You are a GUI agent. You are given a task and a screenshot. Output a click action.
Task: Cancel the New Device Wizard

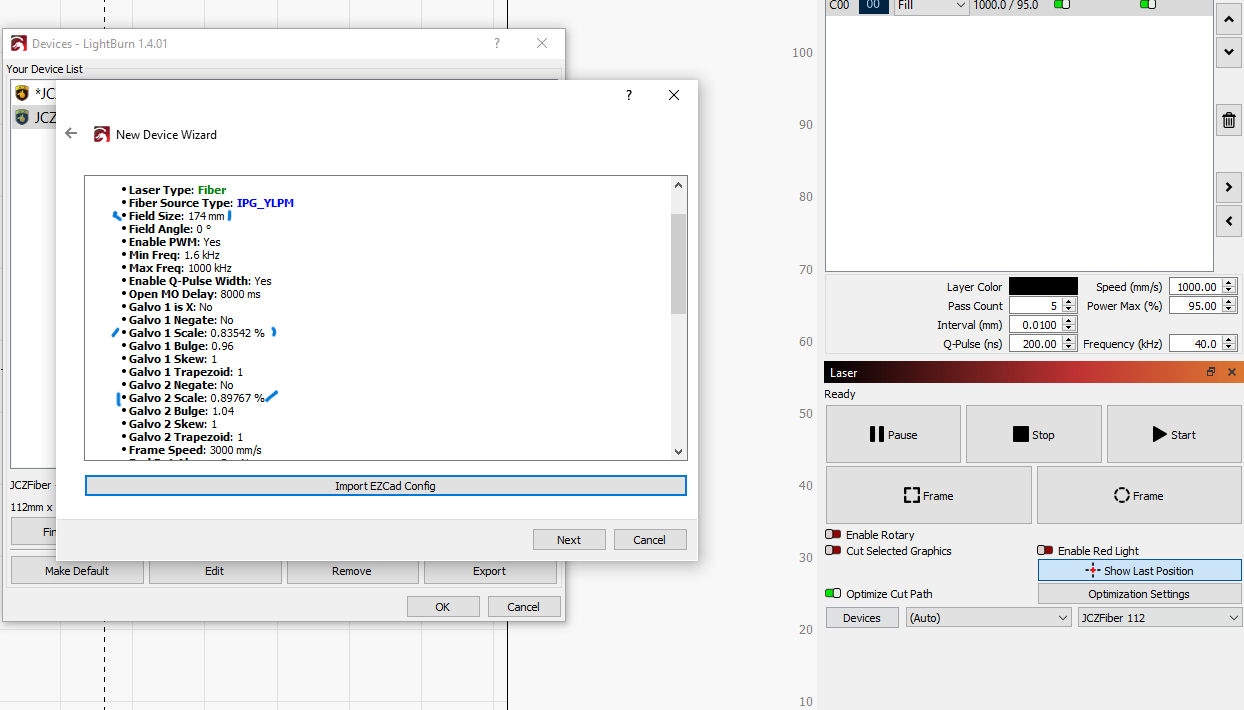click(650, 540)
